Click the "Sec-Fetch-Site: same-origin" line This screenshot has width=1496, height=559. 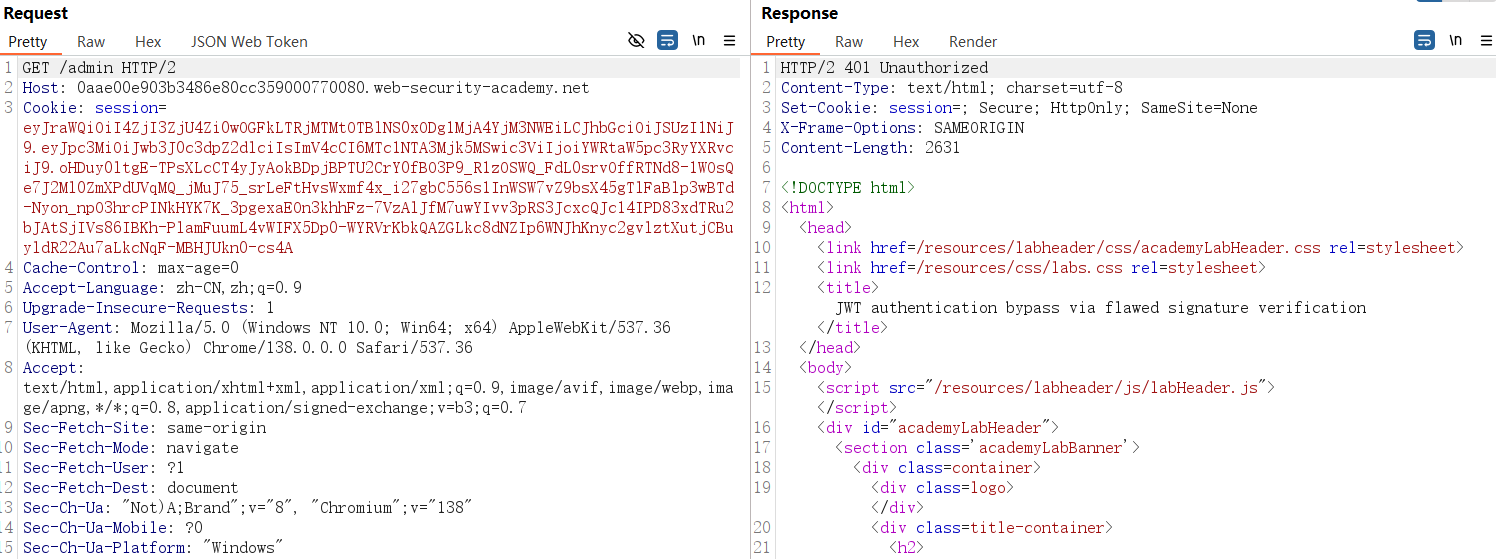(x=145, y=428)
